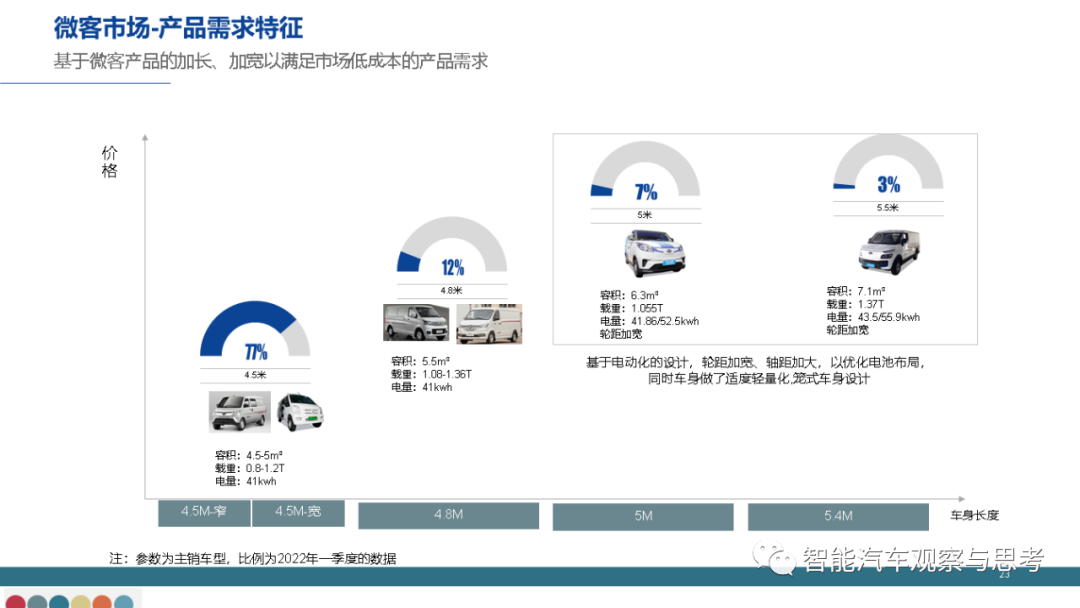Toggle the 5.4M length segment

[838, 516]
